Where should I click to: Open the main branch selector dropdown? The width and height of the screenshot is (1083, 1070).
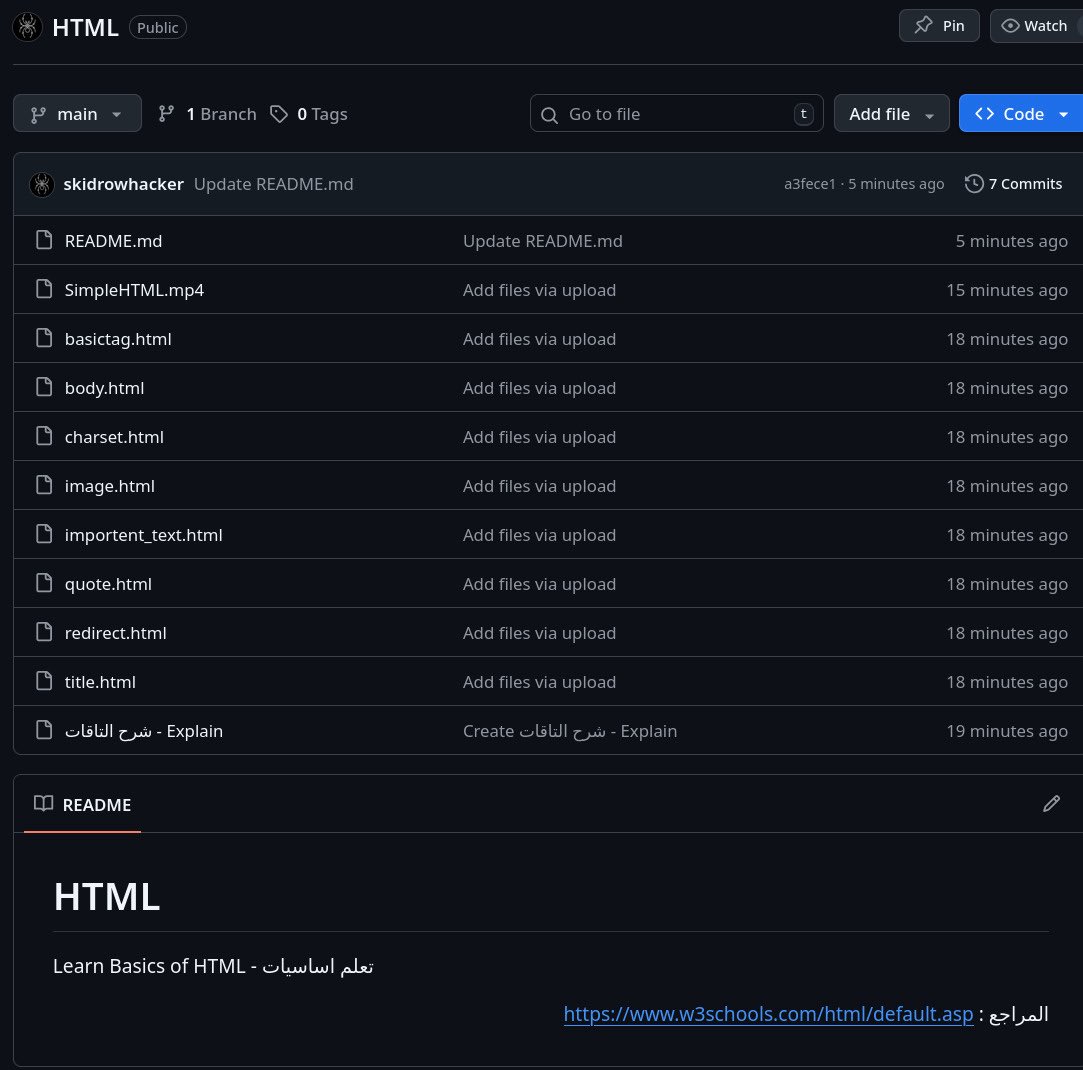[x=77, y=114]
